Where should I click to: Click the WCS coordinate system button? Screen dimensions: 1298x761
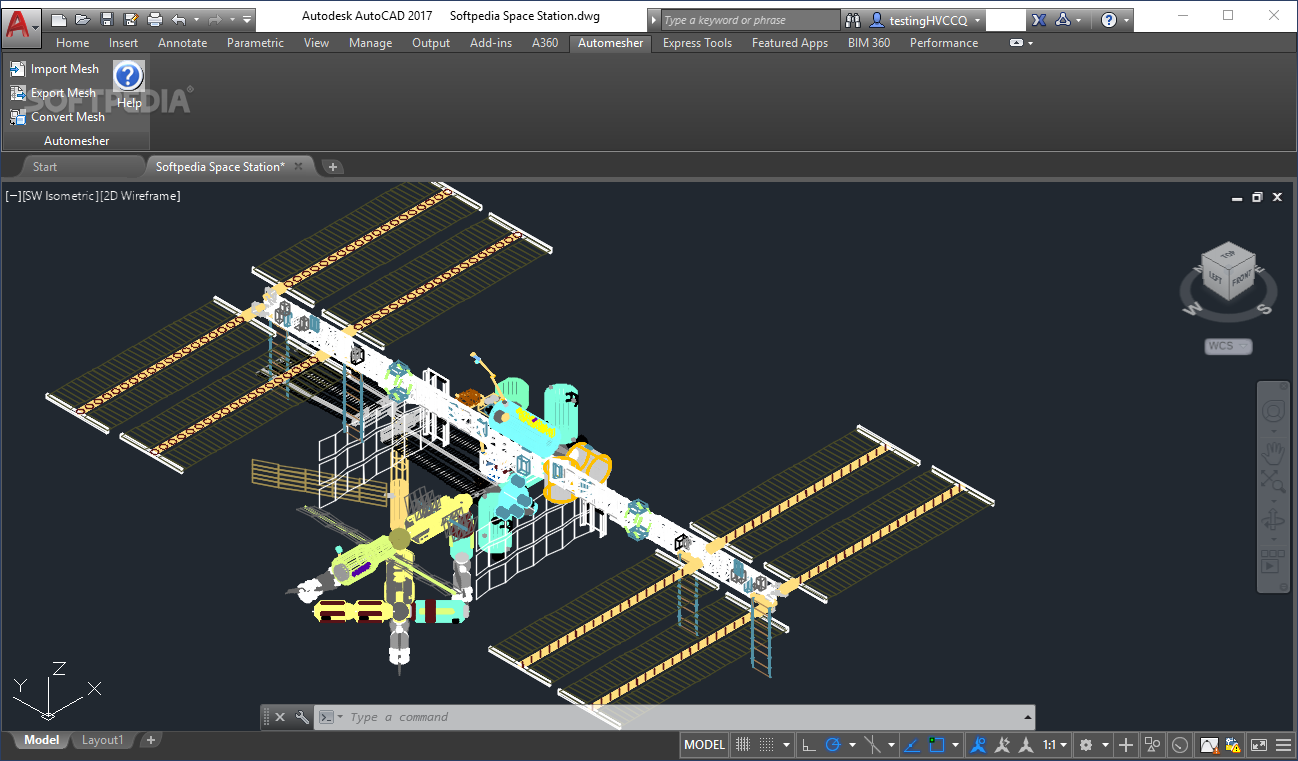click(x=1228, y=346)
